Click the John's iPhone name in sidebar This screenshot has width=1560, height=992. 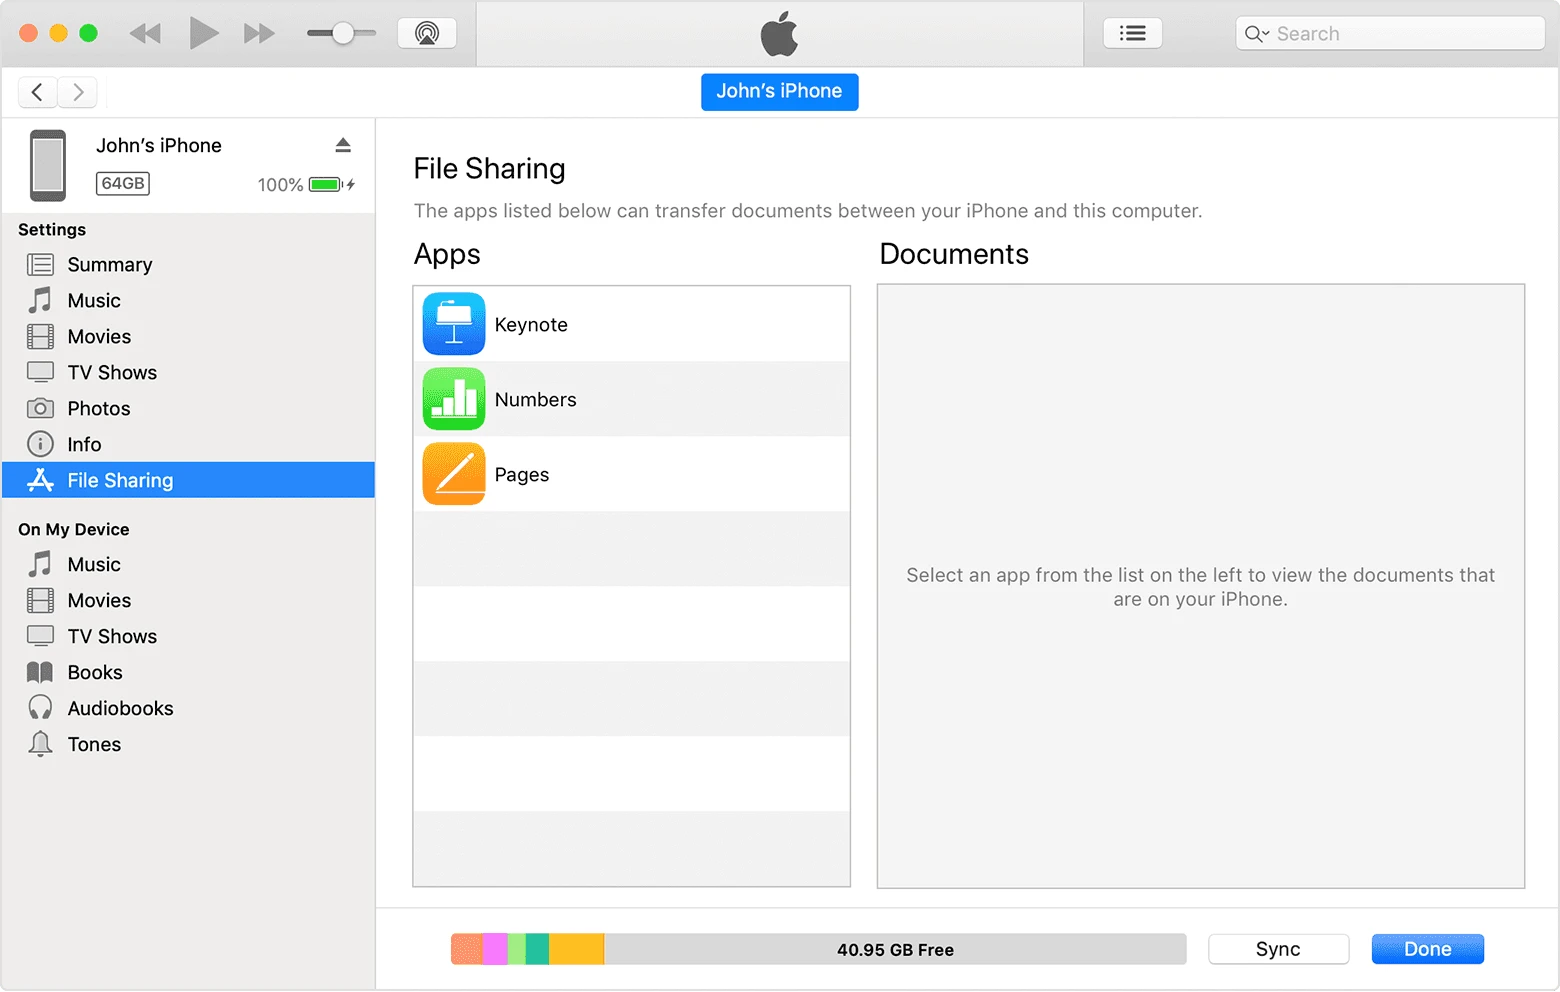[x=159, y=145]
